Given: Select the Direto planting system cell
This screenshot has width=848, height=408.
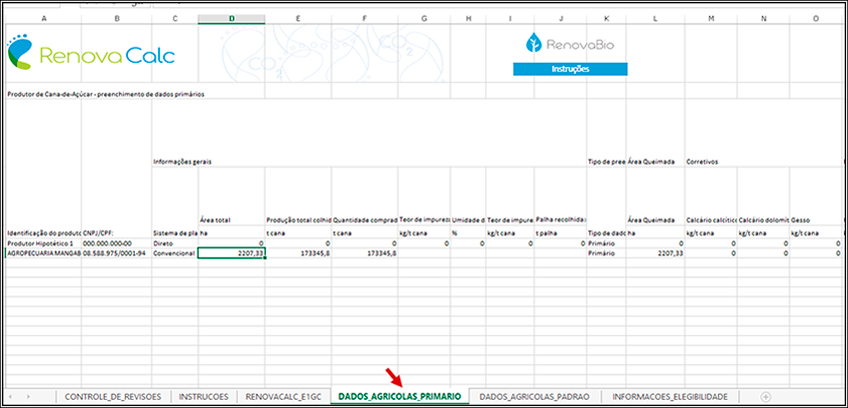Looking at the screenshot, I should 175,243.
